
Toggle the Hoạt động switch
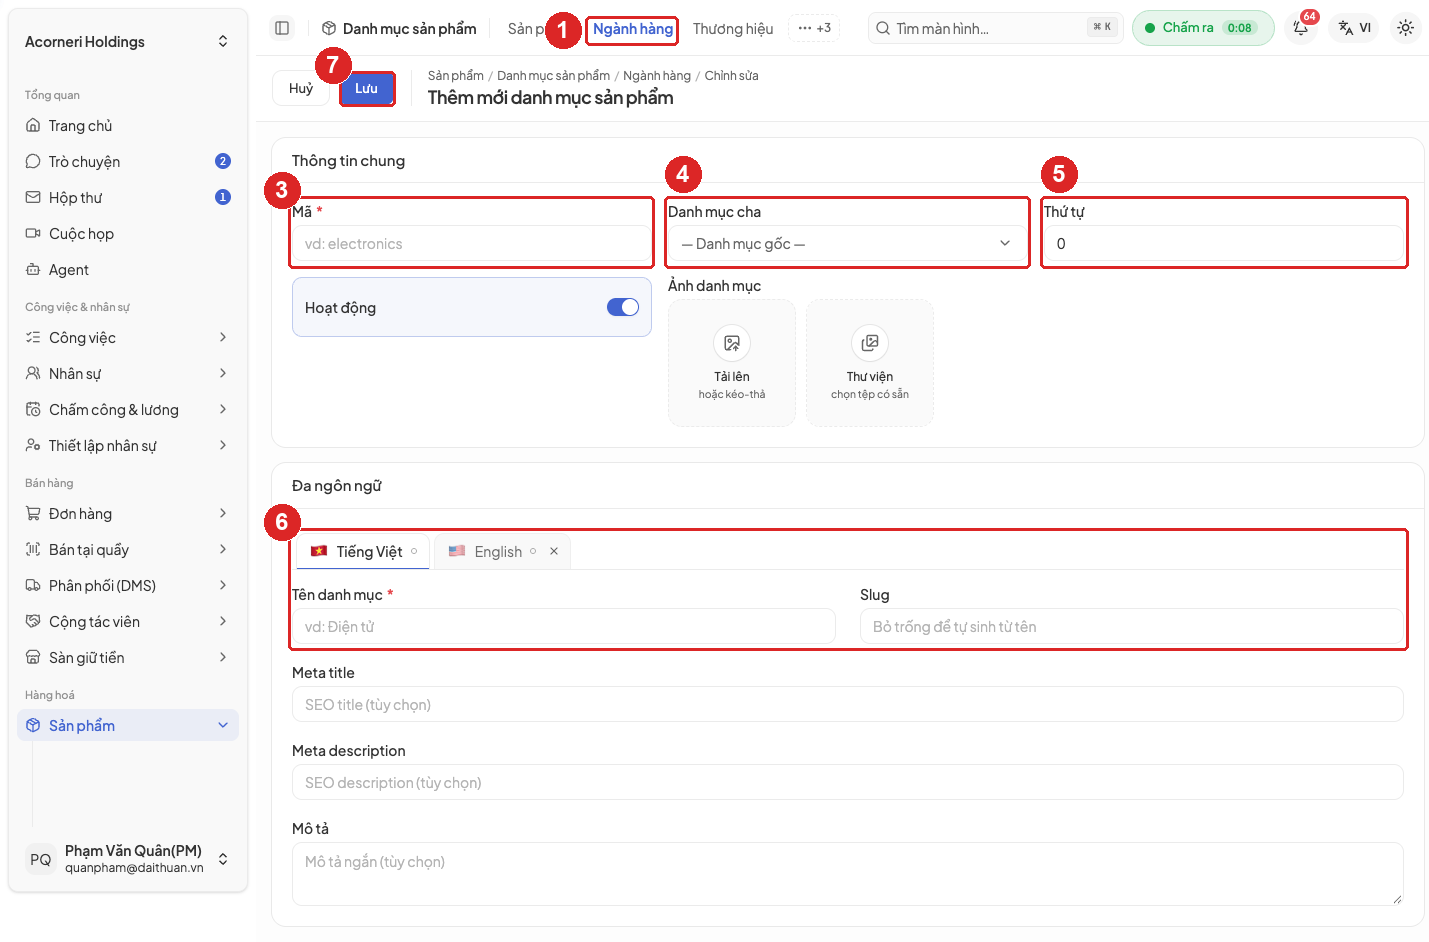tap(623, 307)
